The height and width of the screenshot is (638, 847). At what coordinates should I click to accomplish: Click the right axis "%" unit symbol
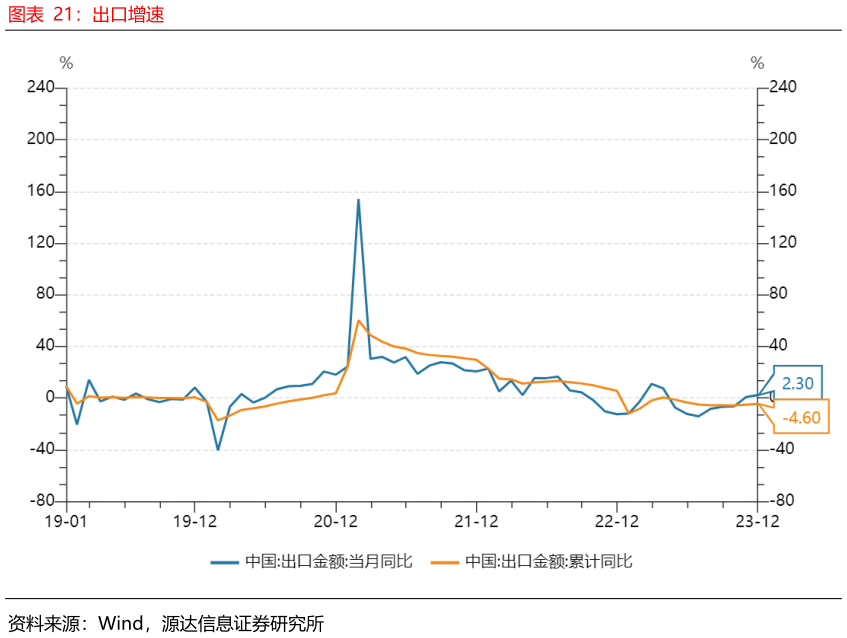click(757, 63)
